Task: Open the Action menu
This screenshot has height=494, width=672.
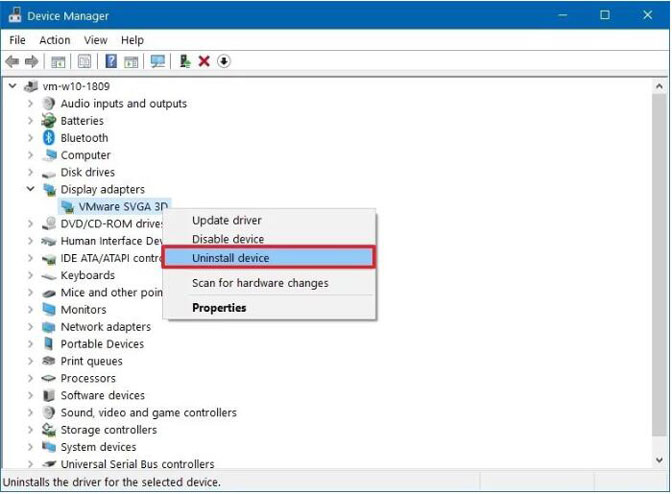Action: 55,40
